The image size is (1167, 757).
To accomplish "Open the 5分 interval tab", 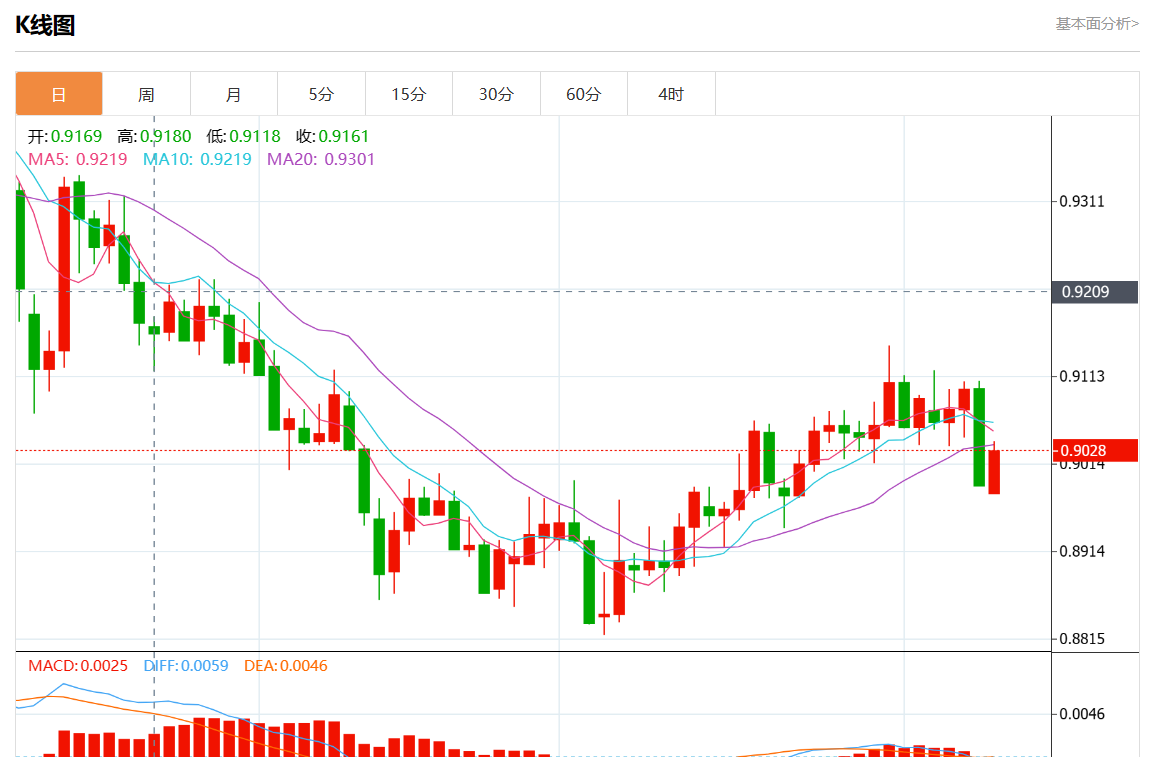I will point(322,94).
